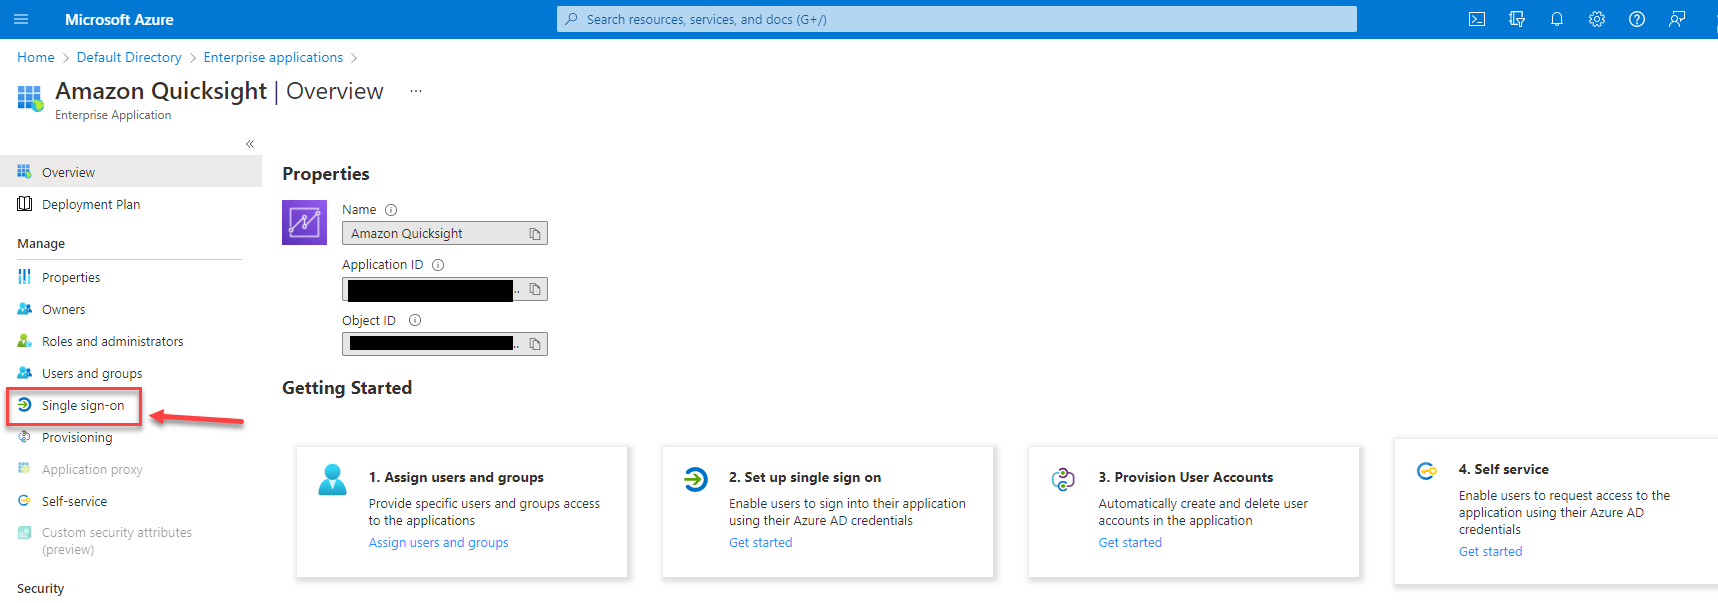The height and width of the screenshot is (603, 1718).
Task: Click the Provision User Accounts card icon
Action: (x=1063, y=479)
